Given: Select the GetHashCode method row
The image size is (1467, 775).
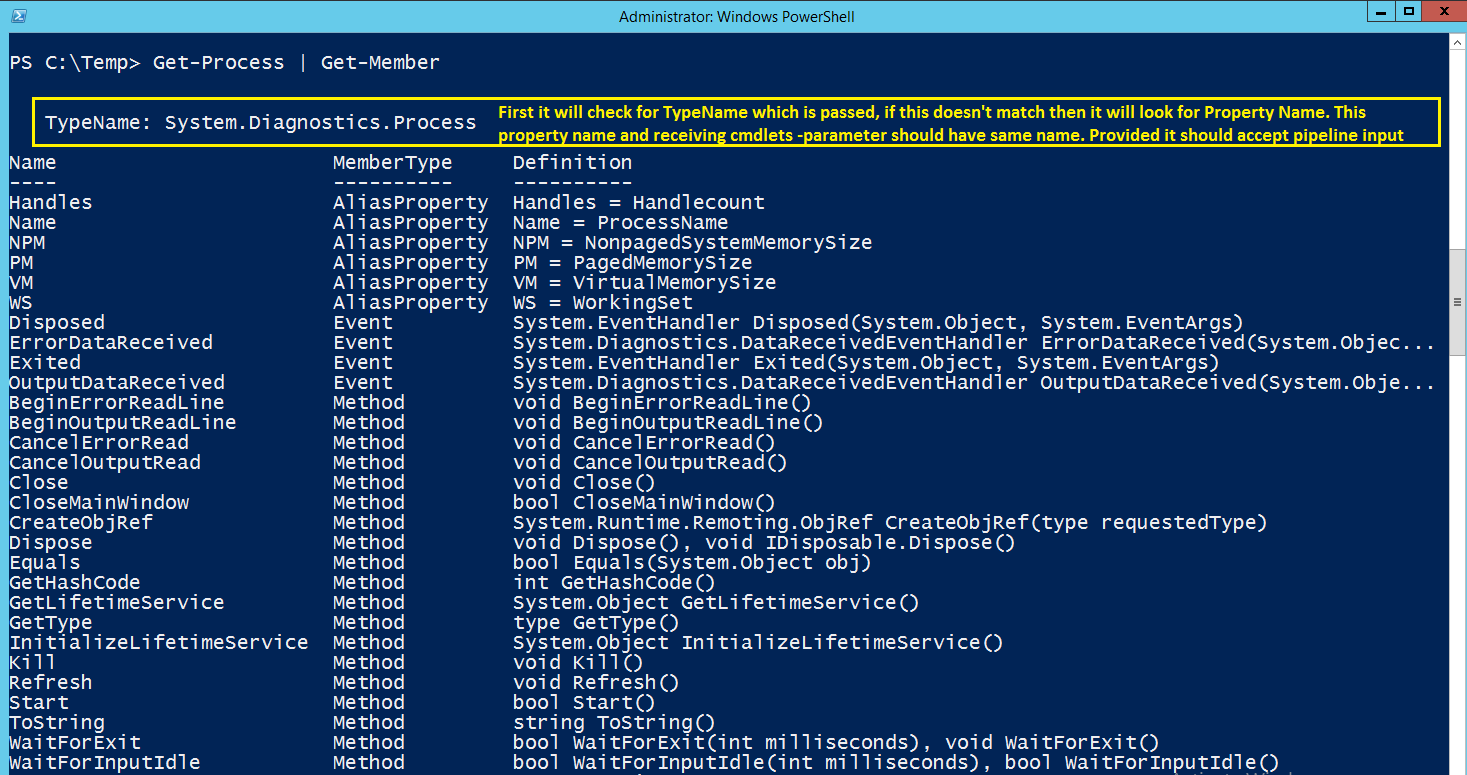Looking at the screenshot, I should tap(73, 582).
